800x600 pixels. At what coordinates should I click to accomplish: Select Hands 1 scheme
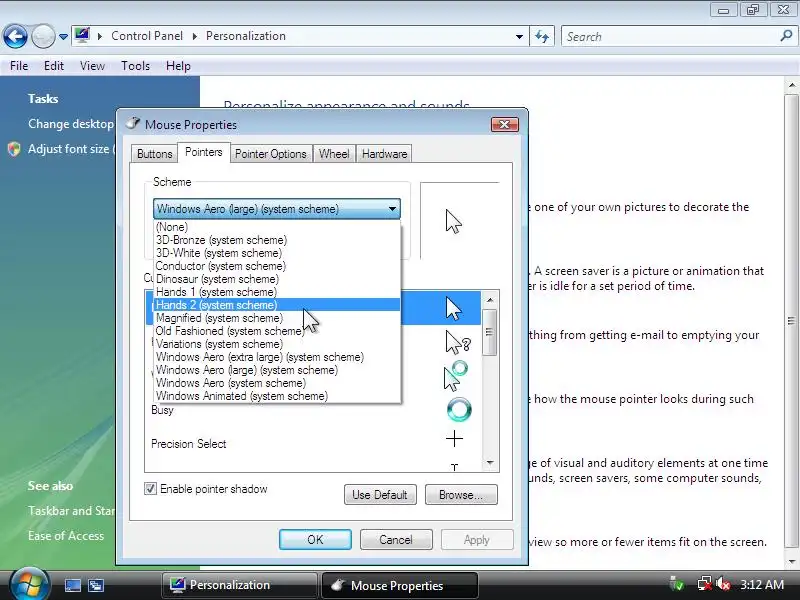coord(277,292)
